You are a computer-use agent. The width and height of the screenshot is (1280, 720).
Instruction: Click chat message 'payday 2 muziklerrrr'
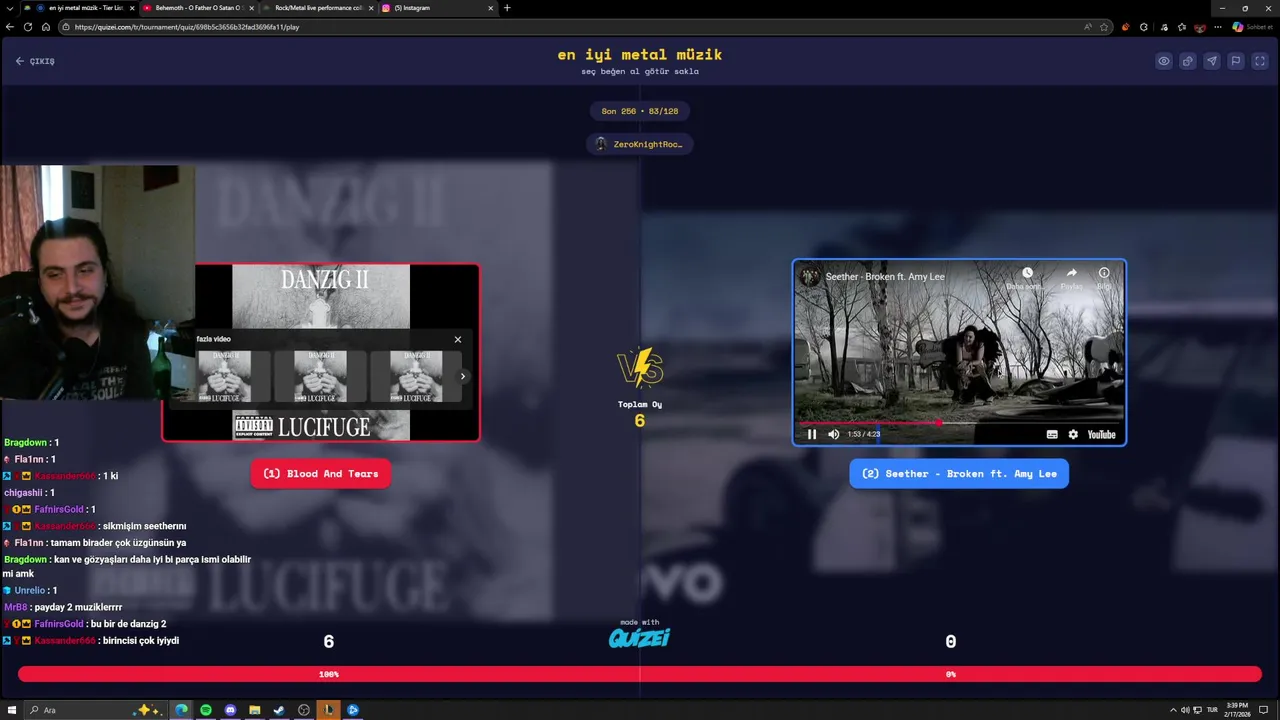coord(77,607)
